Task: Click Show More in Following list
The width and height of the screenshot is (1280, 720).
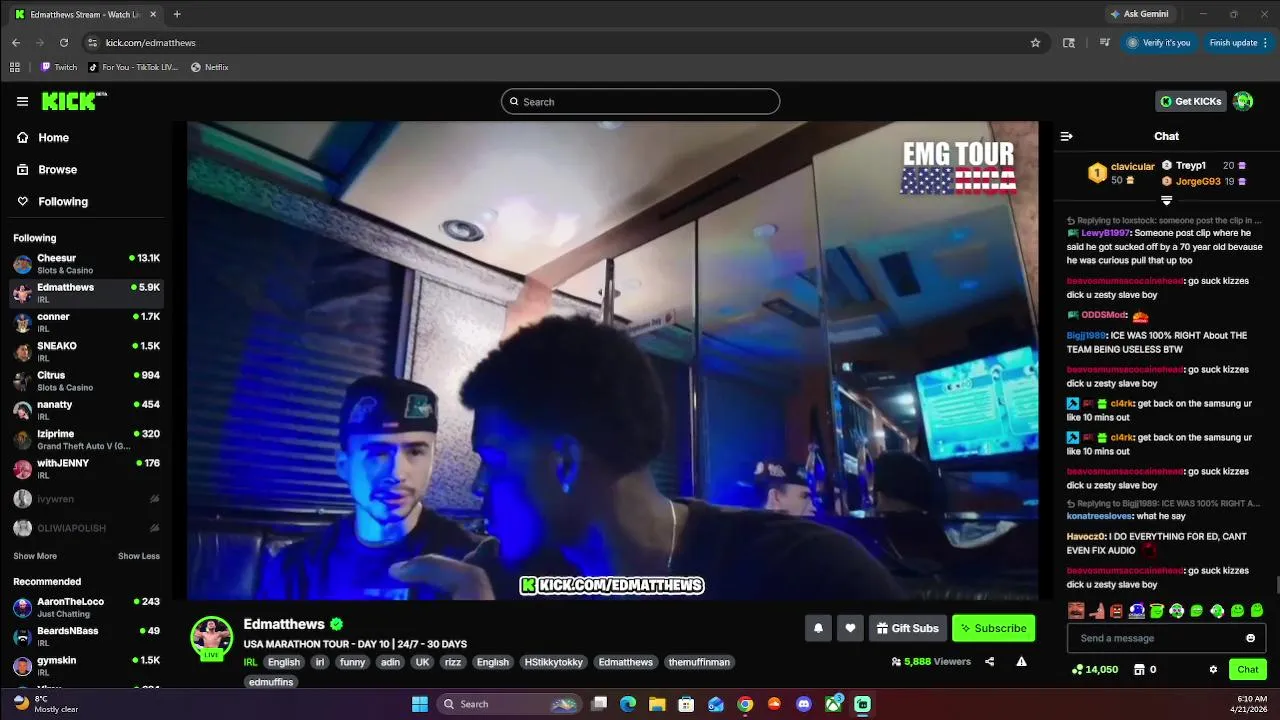Action: pos(35,556)
